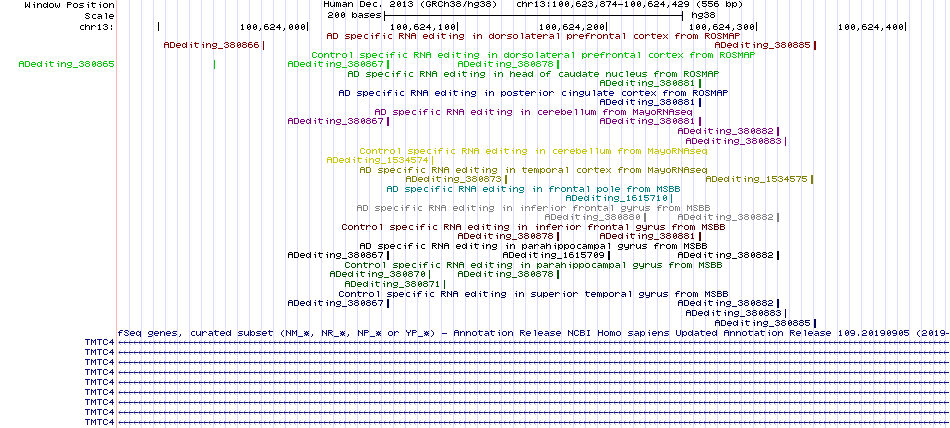Open the ADediting_1534574 cerebellum control item

377,160
